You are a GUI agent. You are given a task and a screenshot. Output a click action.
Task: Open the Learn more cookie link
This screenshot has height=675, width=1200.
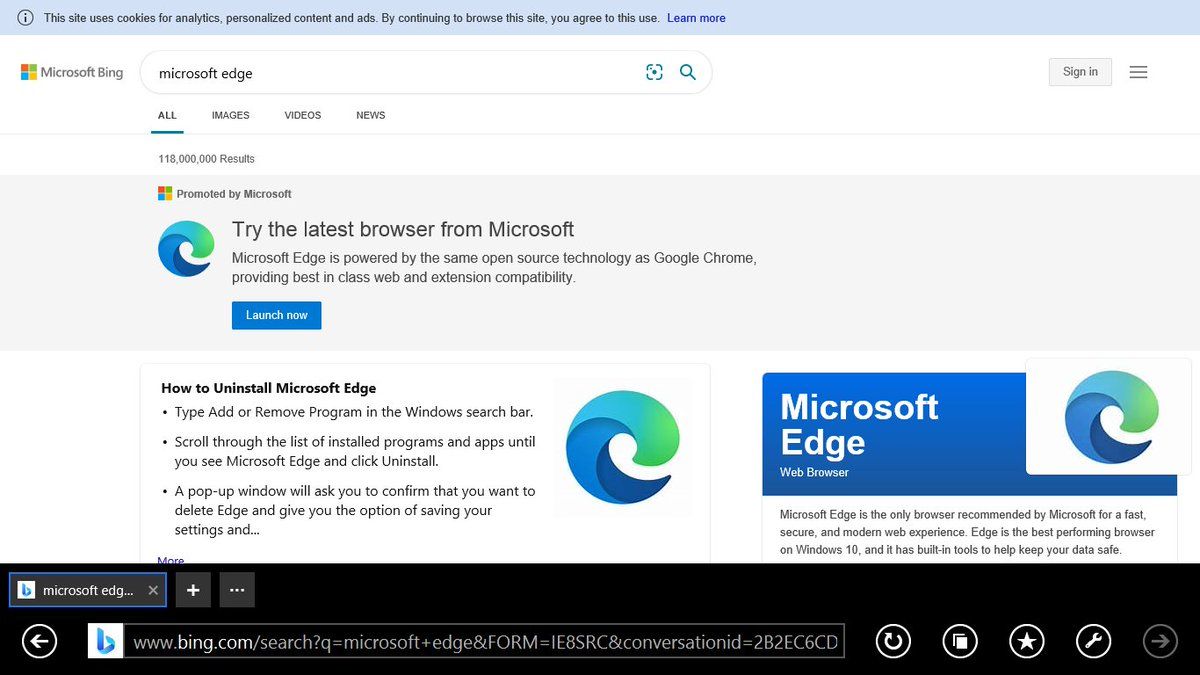tap(696, 18)
